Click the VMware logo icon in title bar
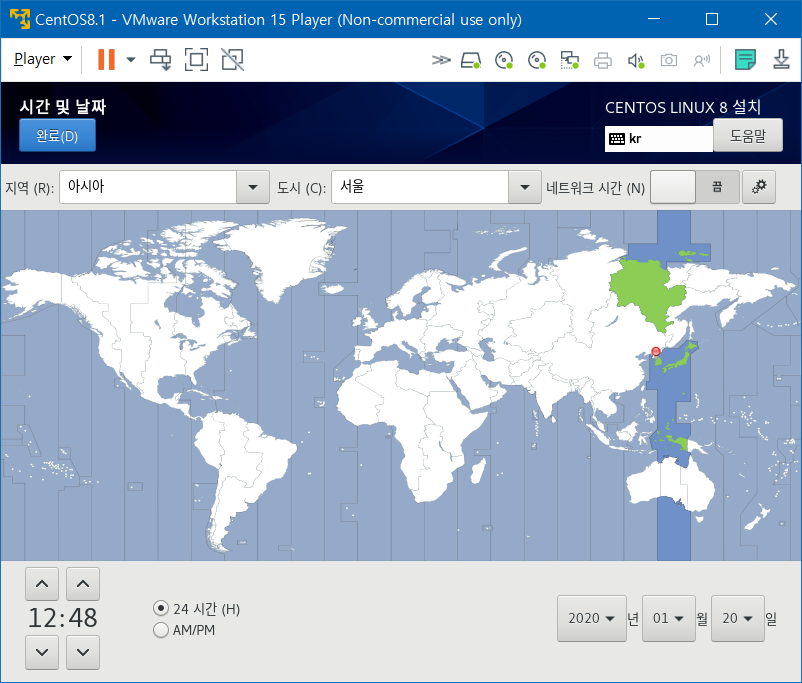The width and height of the screenshot is (802, 683). click(x=20, y=19)
